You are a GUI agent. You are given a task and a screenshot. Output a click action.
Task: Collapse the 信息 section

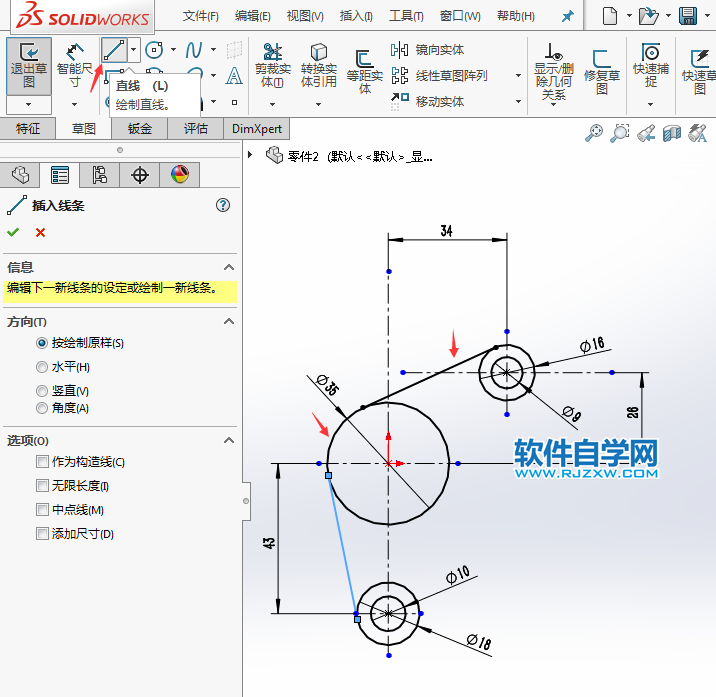click(229, 267)
